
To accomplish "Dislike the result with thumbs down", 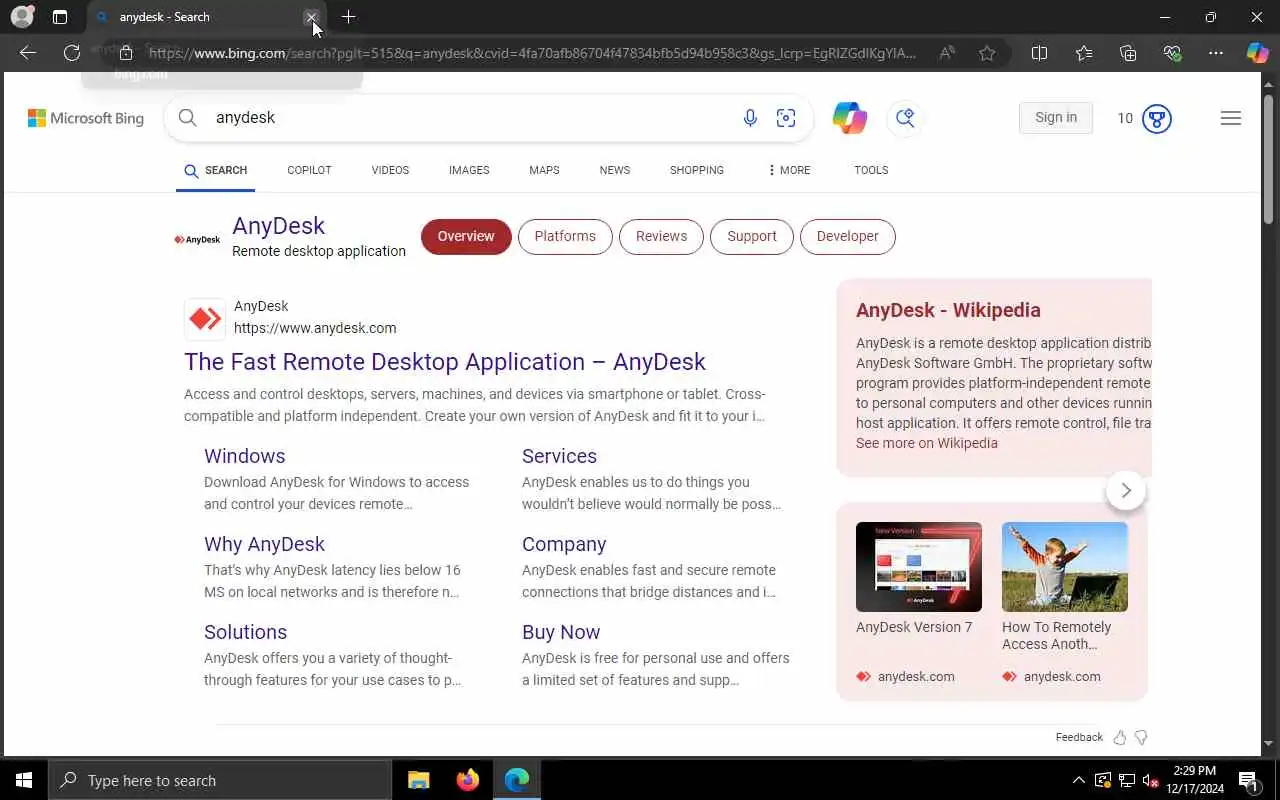I will (x=1141, y=738).
